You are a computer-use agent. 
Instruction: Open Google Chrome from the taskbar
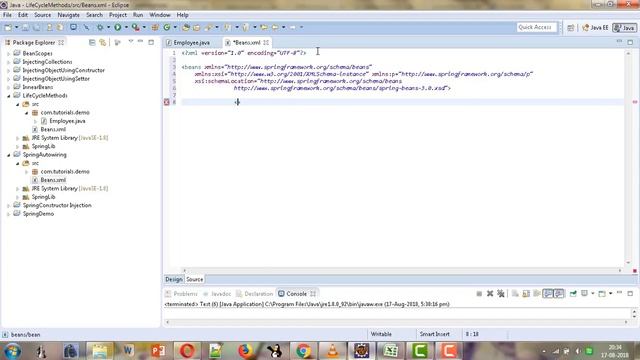coord(303,351)
